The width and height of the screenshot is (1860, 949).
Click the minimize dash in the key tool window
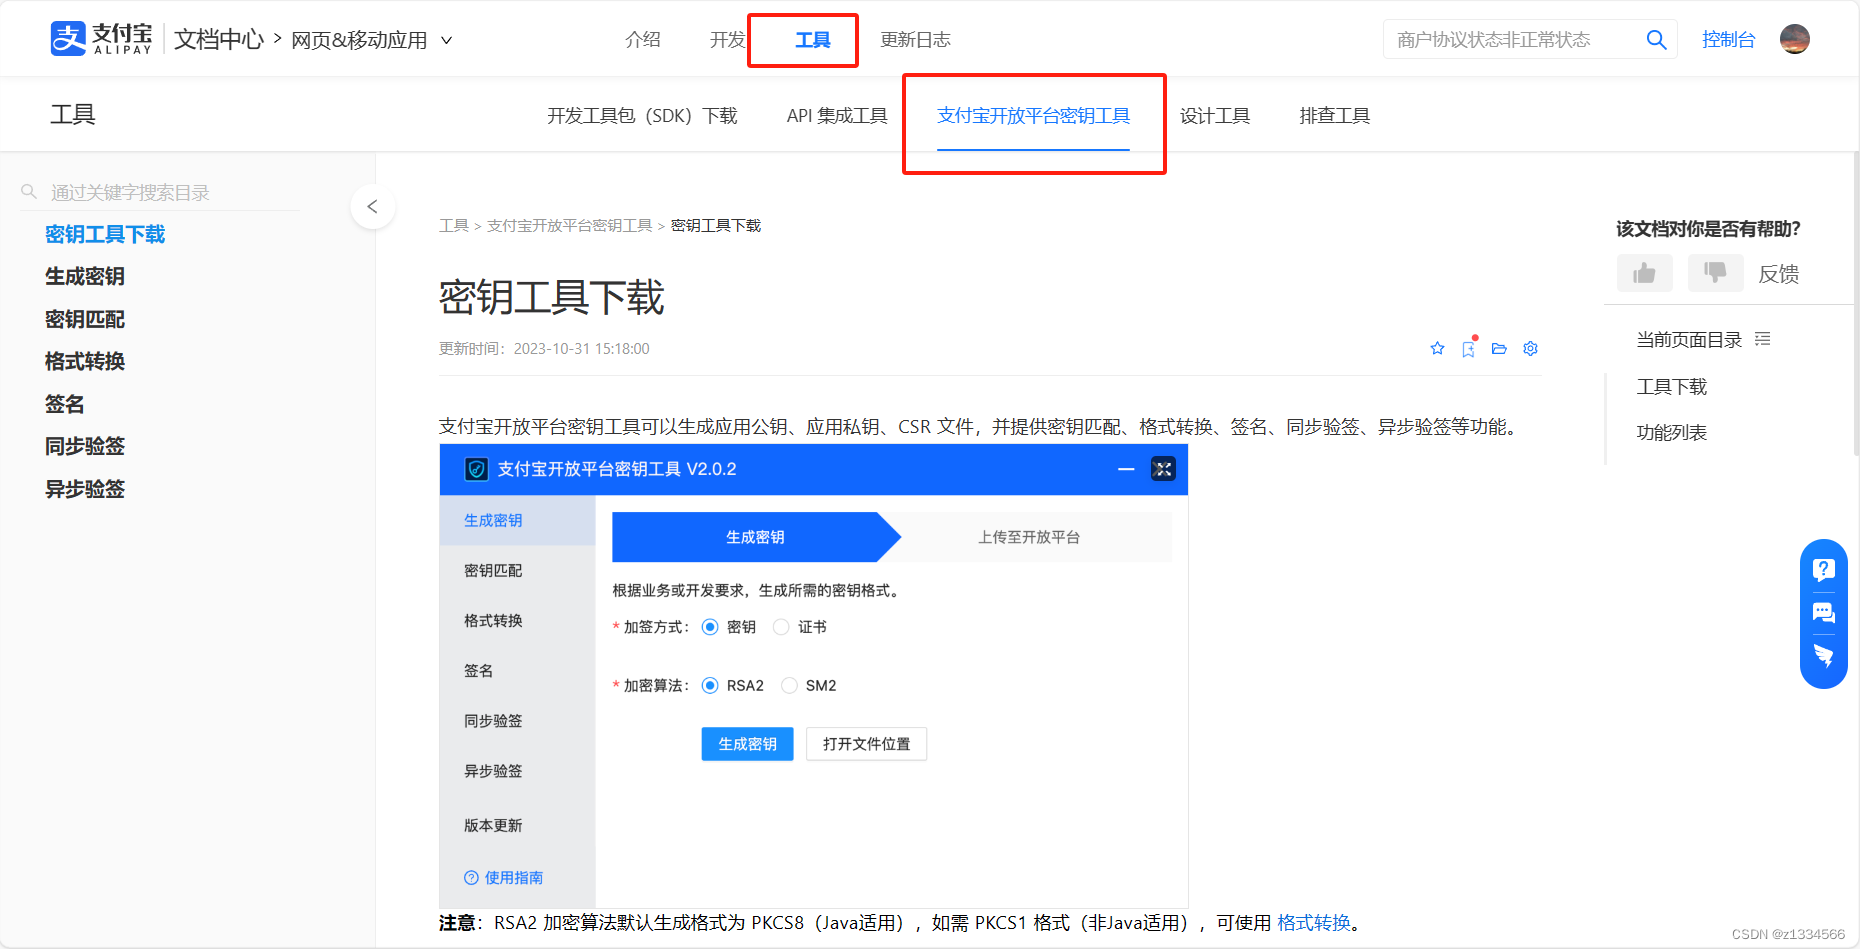1126,469
